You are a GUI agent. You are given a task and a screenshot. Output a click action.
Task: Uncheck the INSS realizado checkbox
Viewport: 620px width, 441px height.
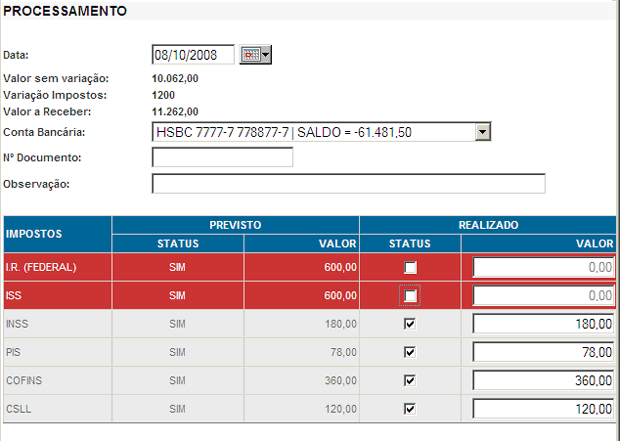point(410,324)
